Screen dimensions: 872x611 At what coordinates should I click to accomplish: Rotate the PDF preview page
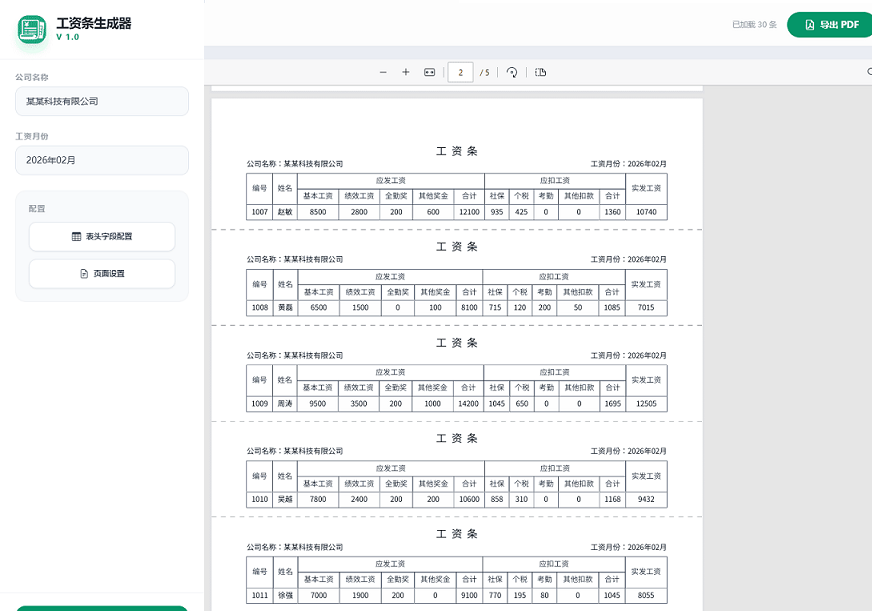click(x=512, y=72)
